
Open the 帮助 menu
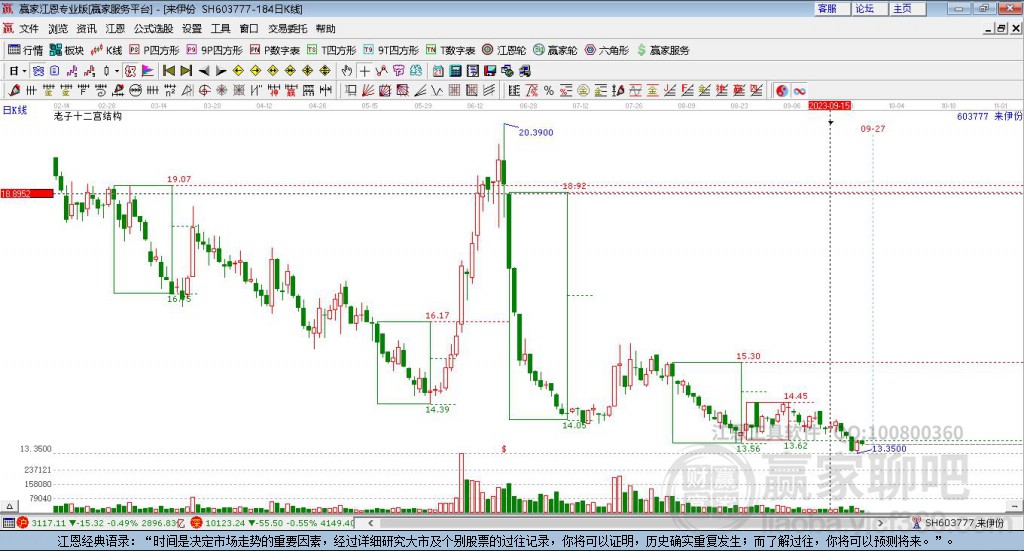pos(325,29)
